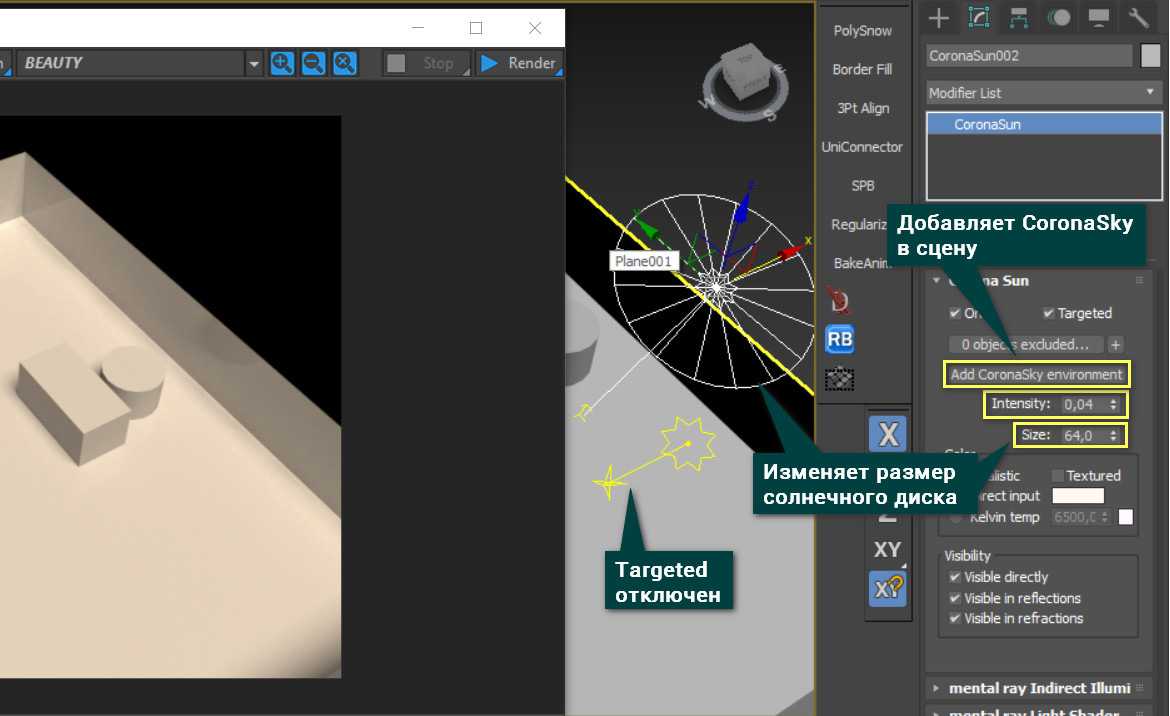Click the zoom in magnifier icon
The width and height of the screenshot is (1170, 716).
pyautogui.click(x=283, y=63)
